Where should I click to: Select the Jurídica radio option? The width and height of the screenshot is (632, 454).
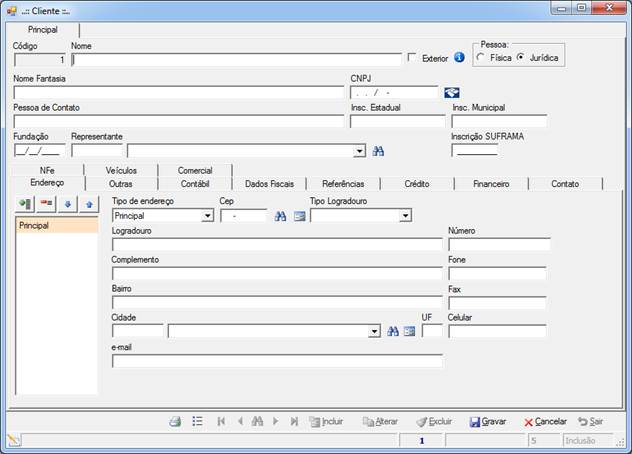(x=521, y=57)
